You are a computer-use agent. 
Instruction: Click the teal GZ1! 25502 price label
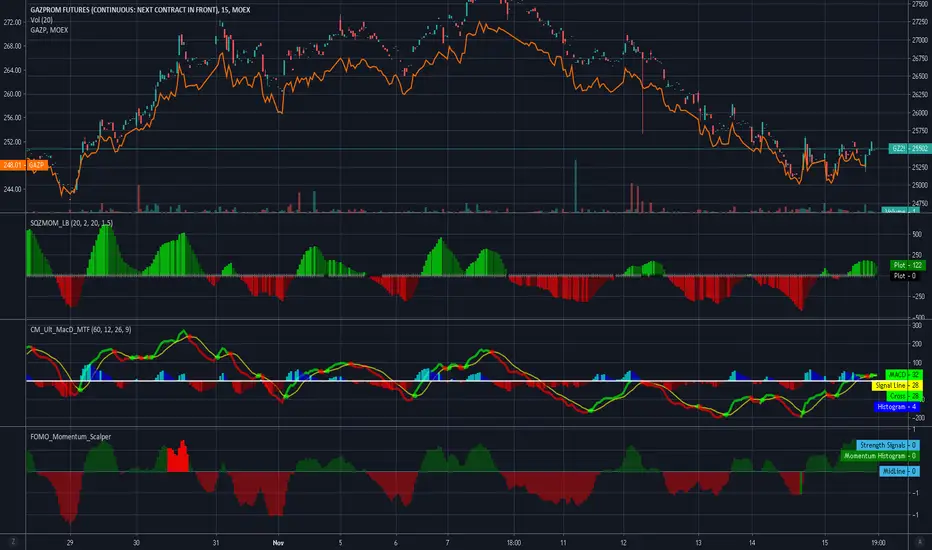[x=910, y=149]
